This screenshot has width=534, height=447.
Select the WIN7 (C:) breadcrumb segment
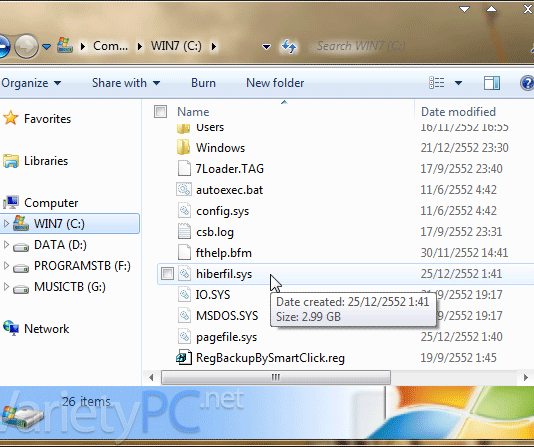176,46
